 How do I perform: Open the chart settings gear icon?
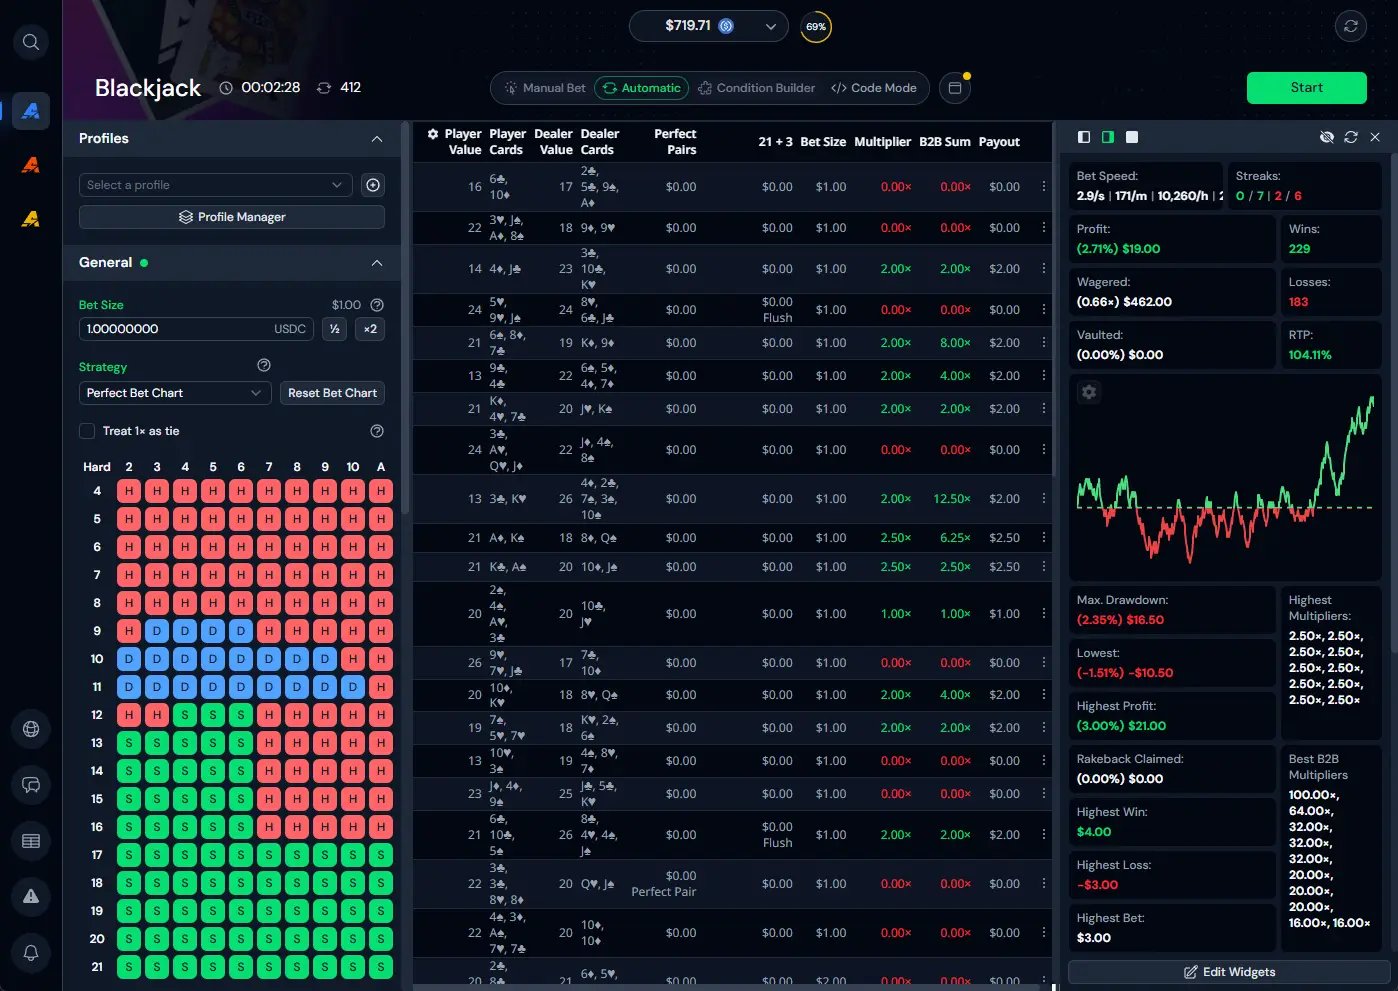point(1089,393)
